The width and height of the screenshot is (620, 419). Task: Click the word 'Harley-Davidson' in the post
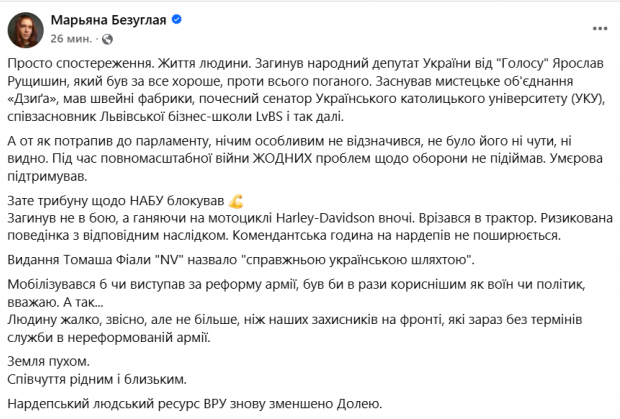[325, 218]
